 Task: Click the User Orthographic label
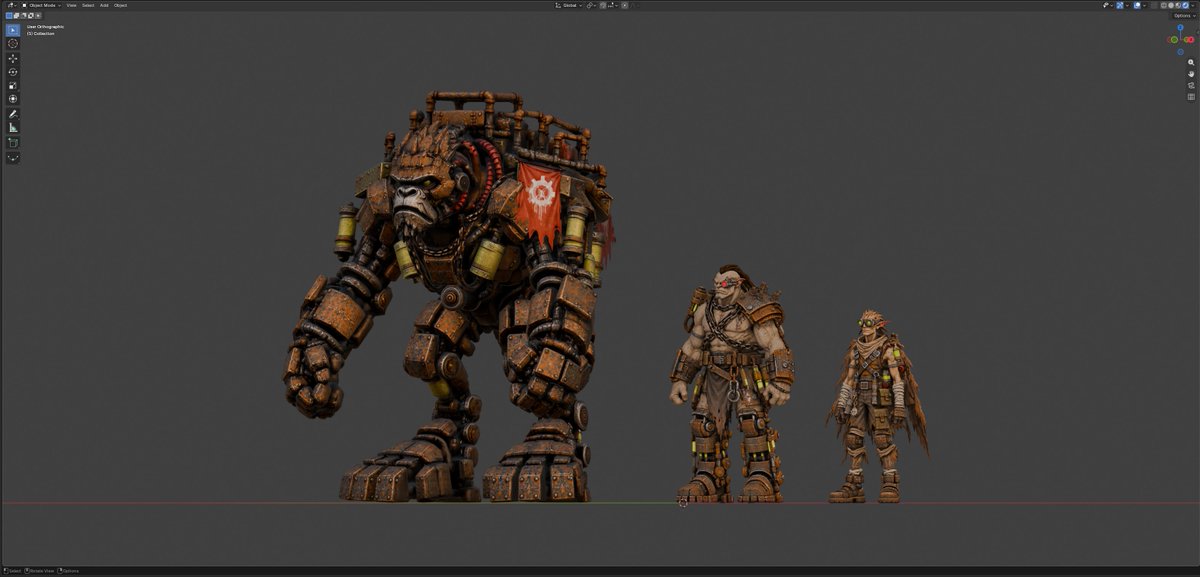tap(45, 26)
